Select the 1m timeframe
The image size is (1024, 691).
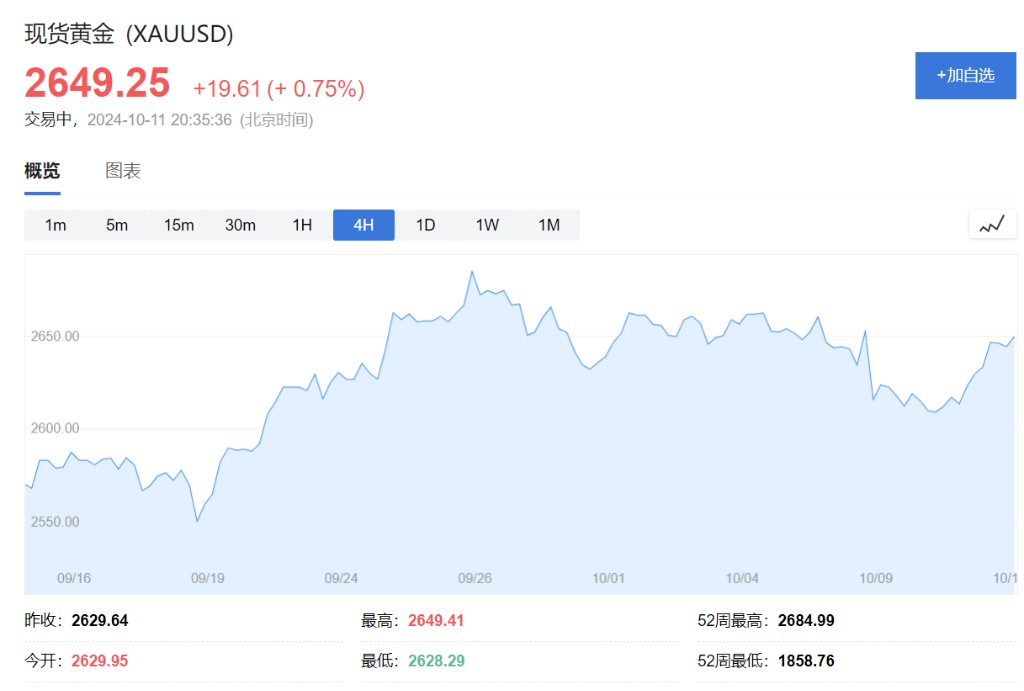point(55,225)
